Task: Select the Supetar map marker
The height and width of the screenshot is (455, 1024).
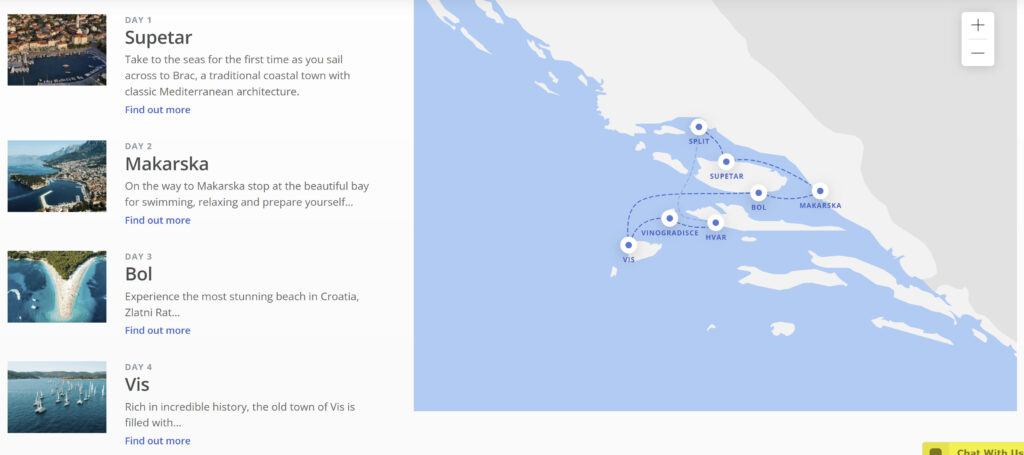Action: (726, 161)
